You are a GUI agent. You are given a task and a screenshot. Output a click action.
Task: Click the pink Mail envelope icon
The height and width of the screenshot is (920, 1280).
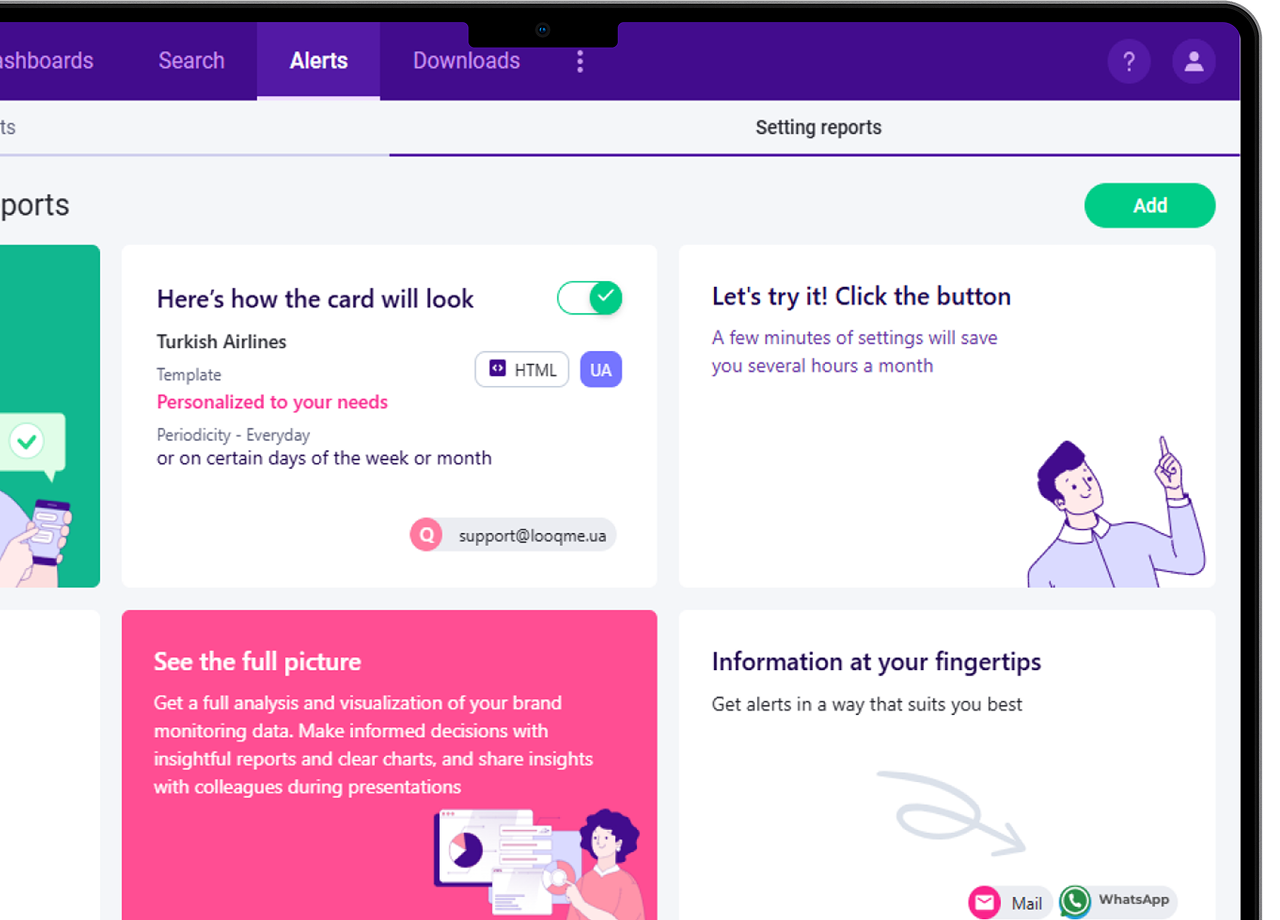(x=985, y=903)
